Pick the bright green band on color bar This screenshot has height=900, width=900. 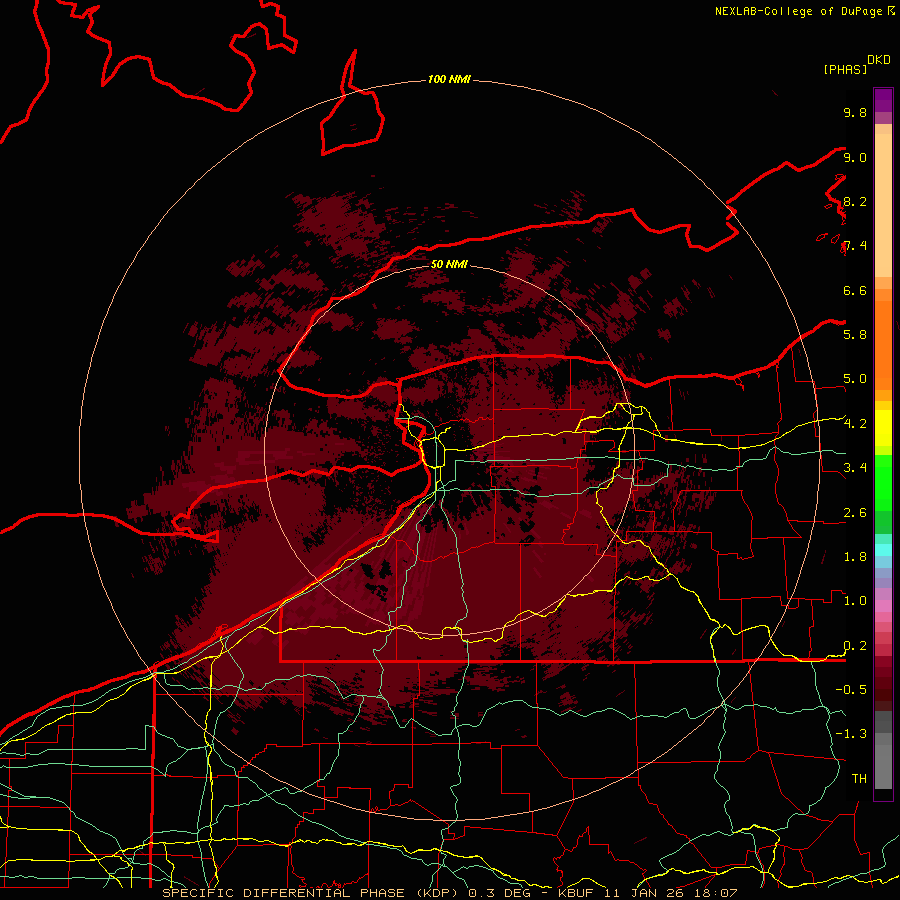pyautogui.click(x=883, y=482)
